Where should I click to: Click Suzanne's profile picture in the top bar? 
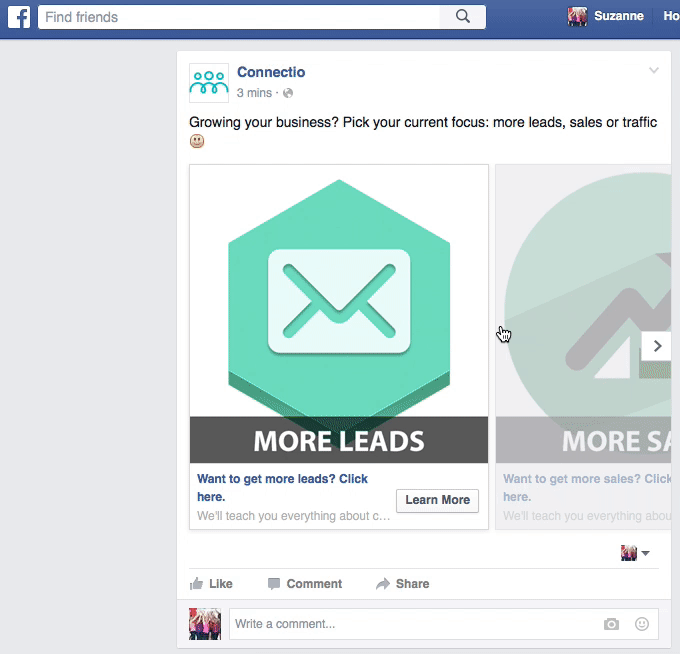pos(578,17)
